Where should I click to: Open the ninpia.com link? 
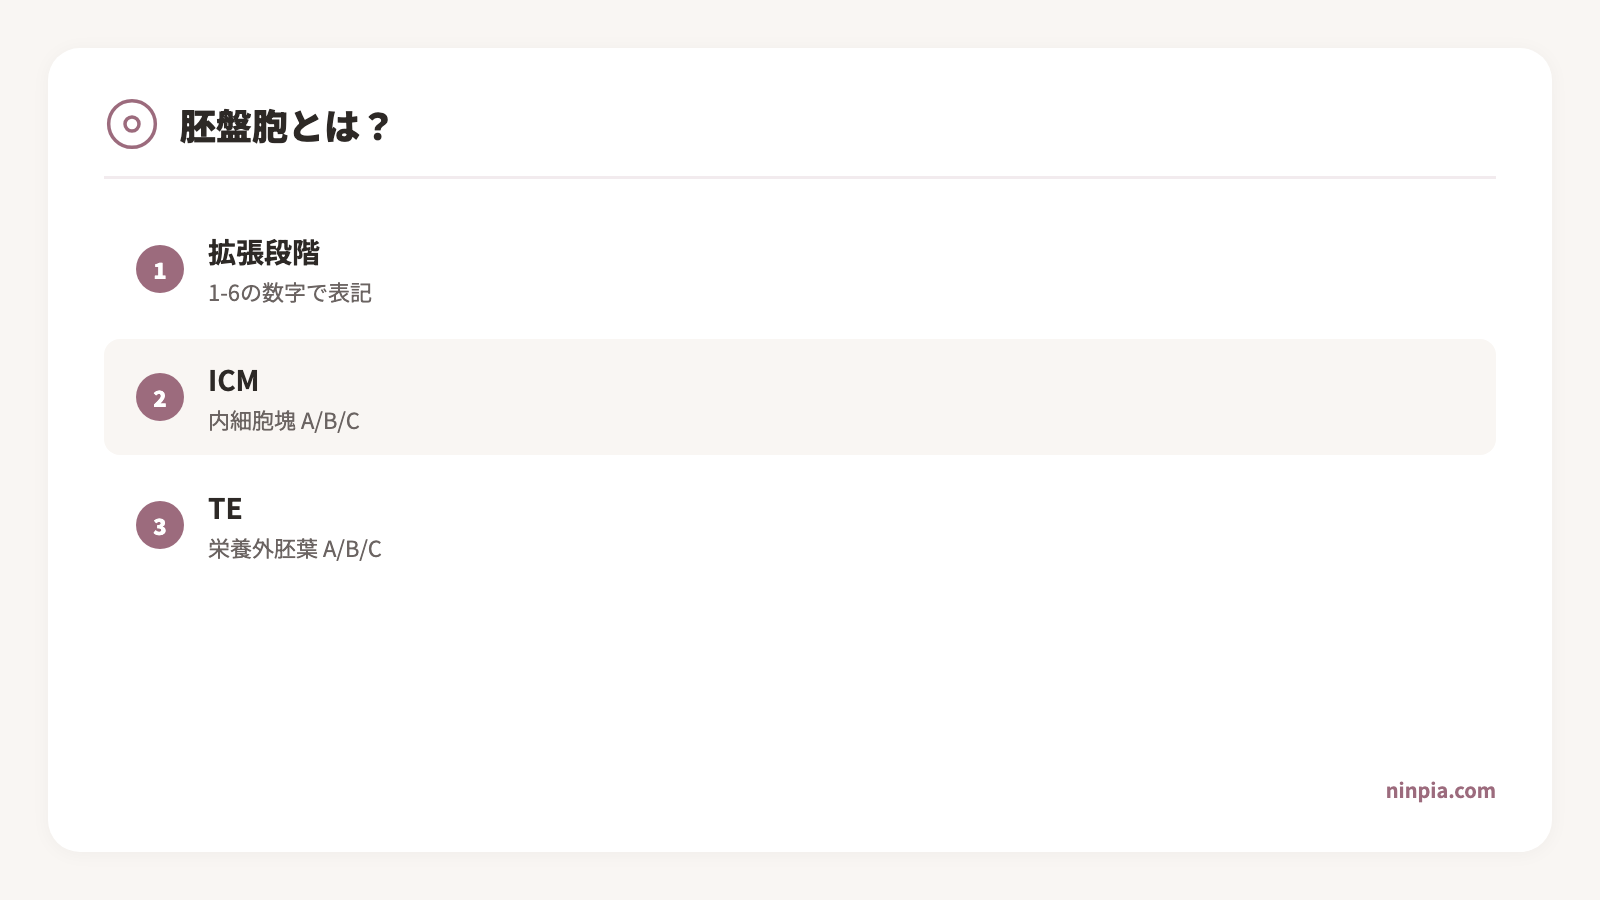(1440, 791)
